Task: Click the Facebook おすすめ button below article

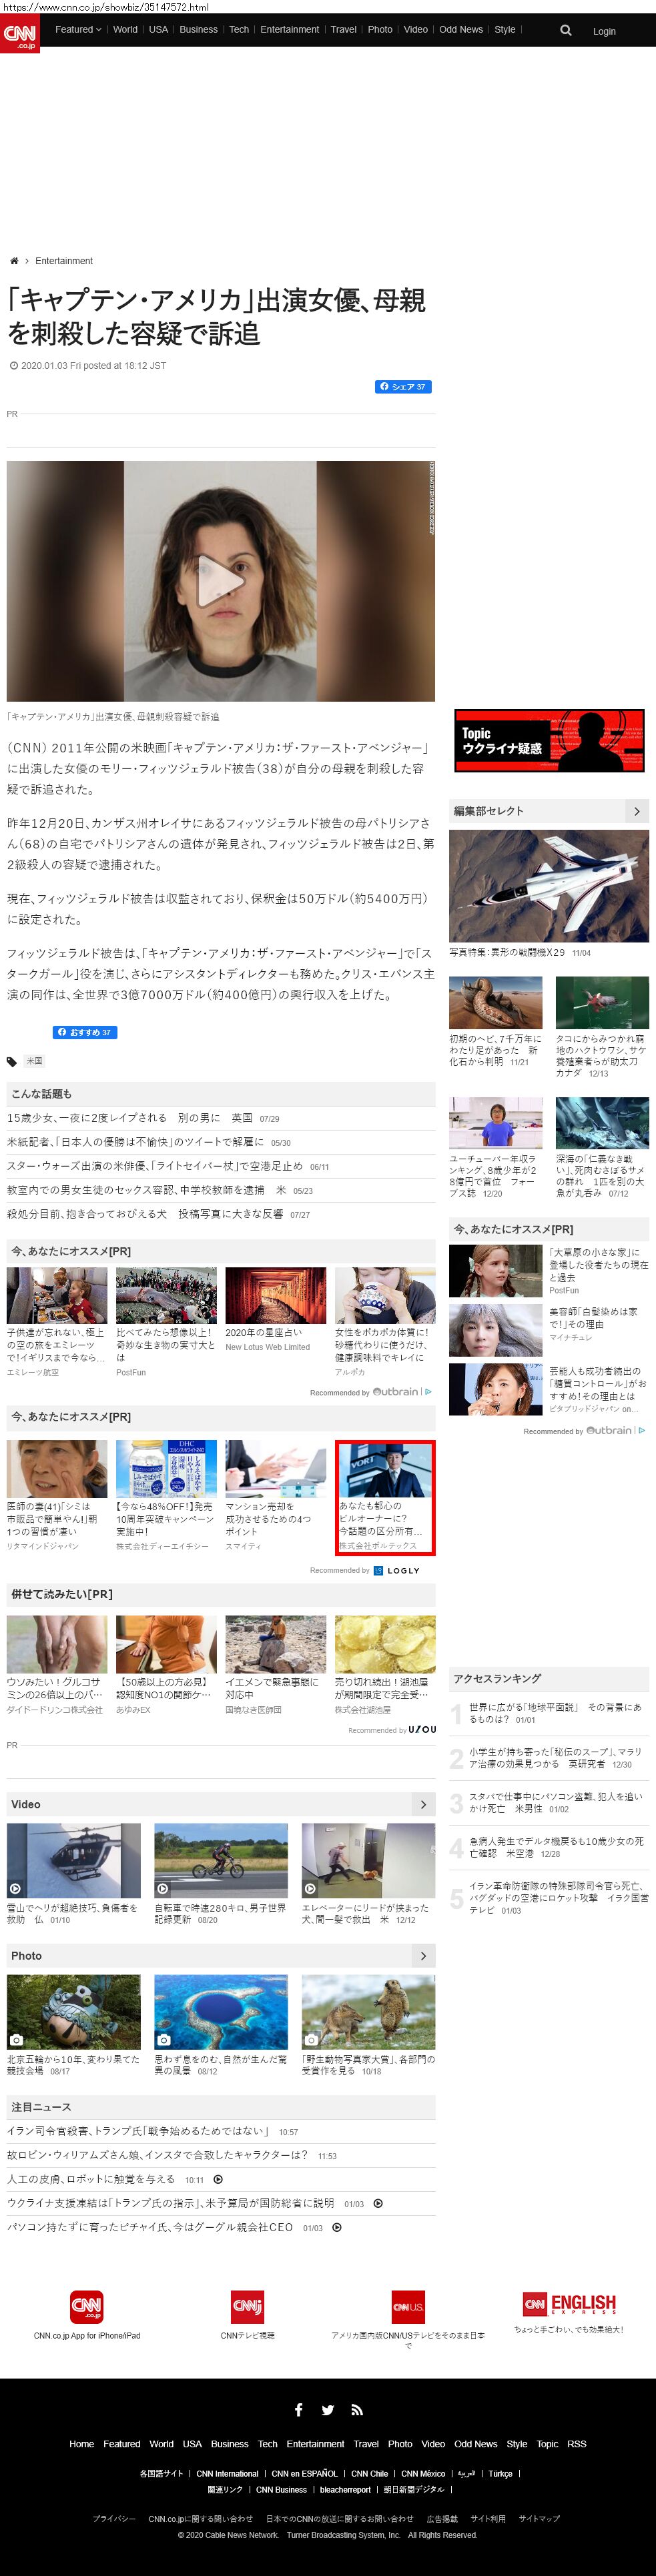Action: tap(85, 1032)
